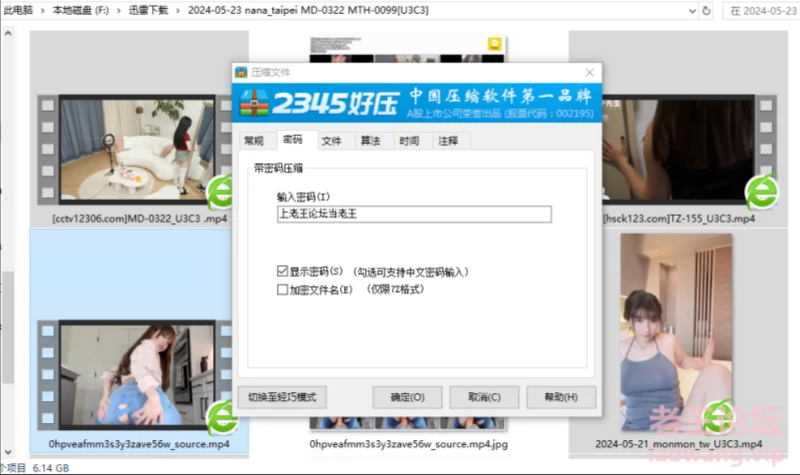The height and width of the screenshot is (475, 800).
Task: Click the Explorer search box
Action: (761, 11)
